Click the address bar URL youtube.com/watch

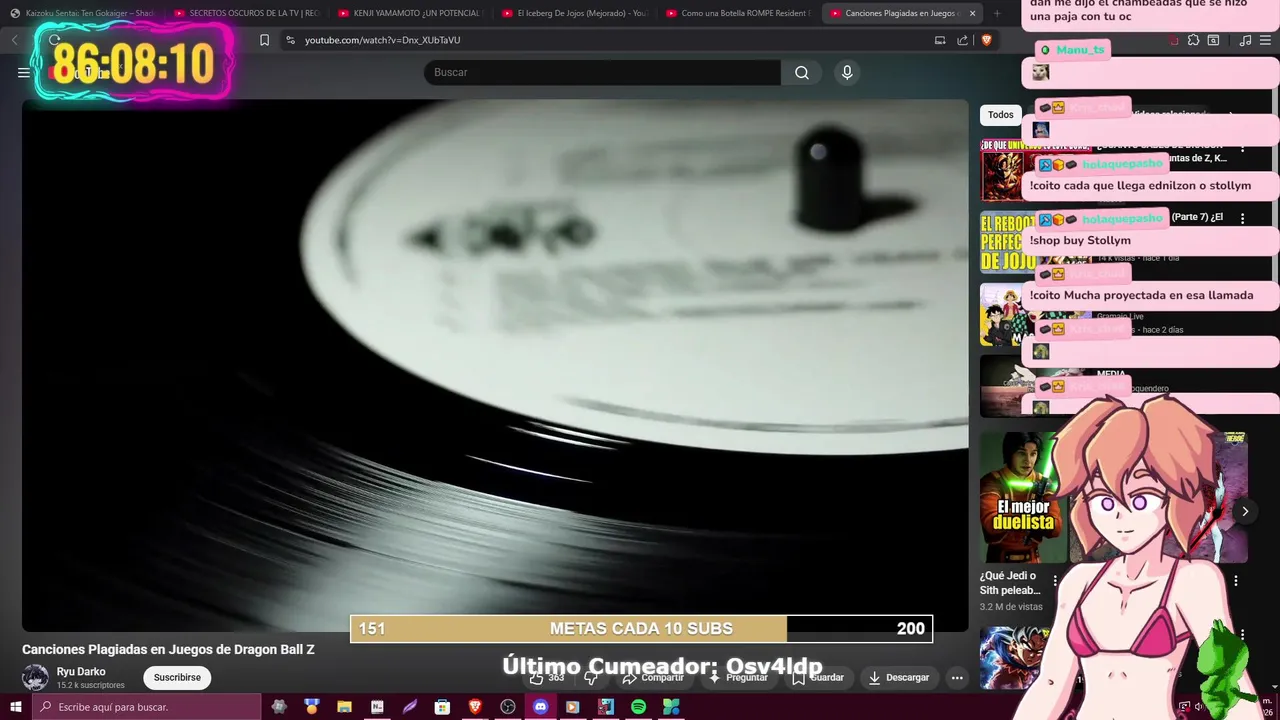point(382,40)
